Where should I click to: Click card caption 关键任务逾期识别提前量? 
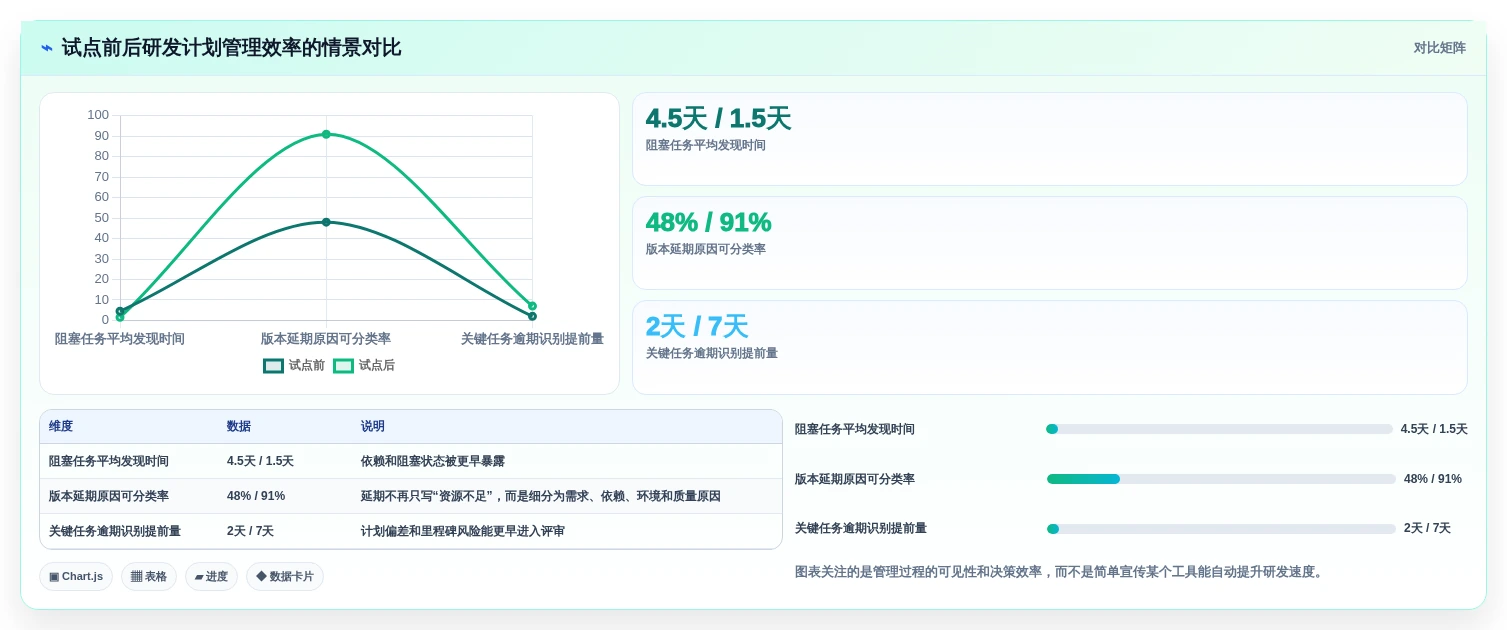pos(712,353)
